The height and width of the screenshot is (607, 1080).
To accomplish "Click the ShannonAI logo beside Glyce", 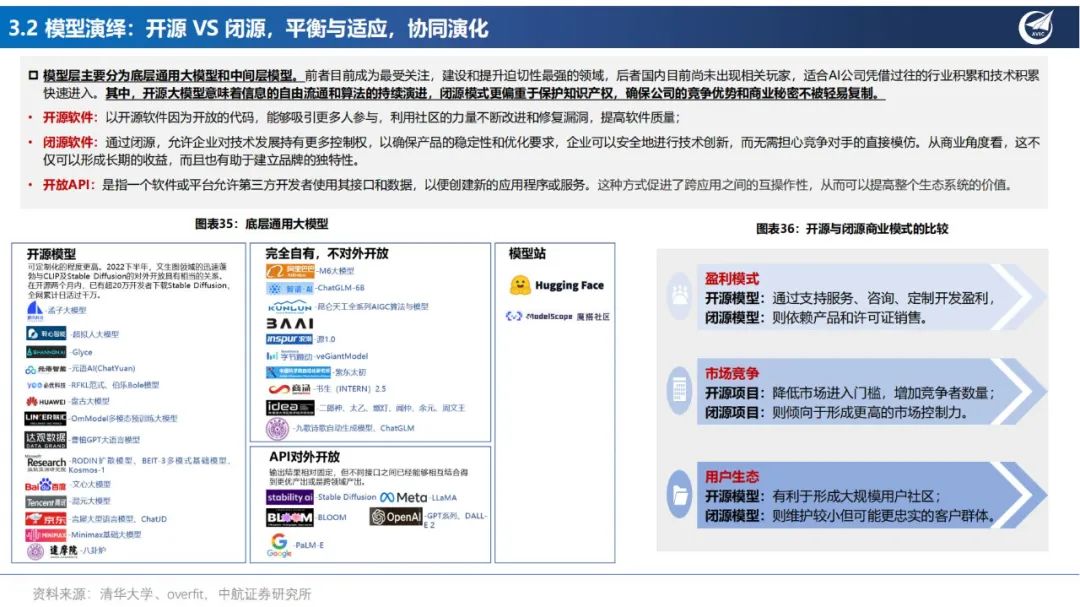I will click(x=45, y=352).
